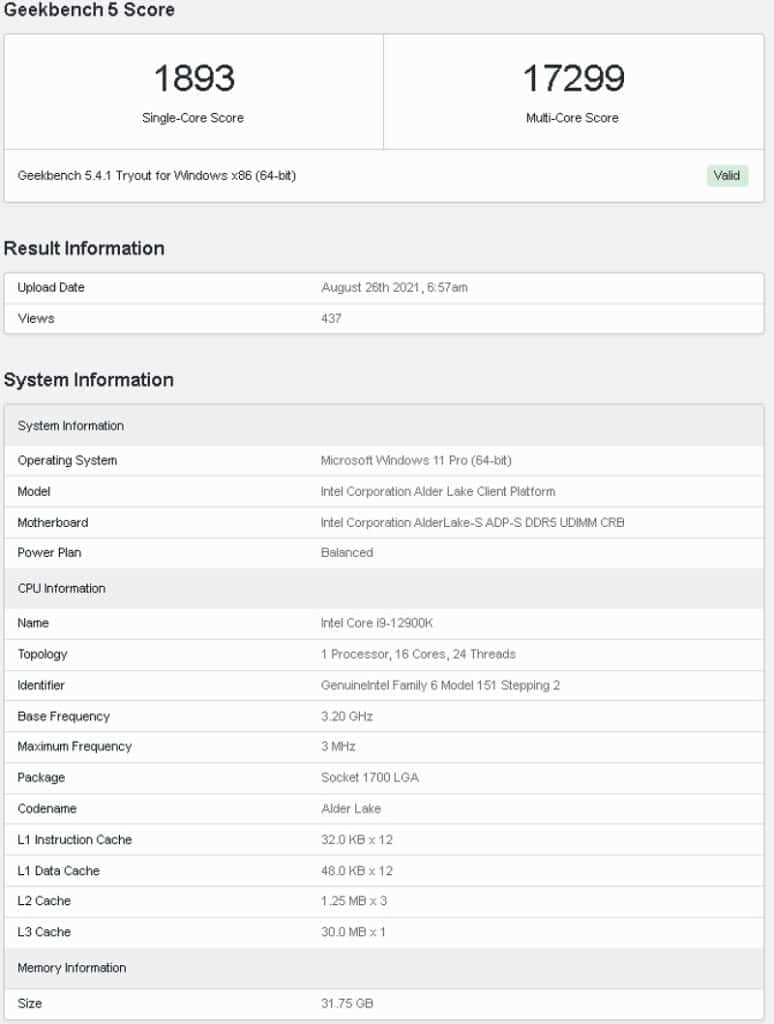Click the green Valid badge
Viewport: 774px width, 1024px height.
tap(727, 176)
